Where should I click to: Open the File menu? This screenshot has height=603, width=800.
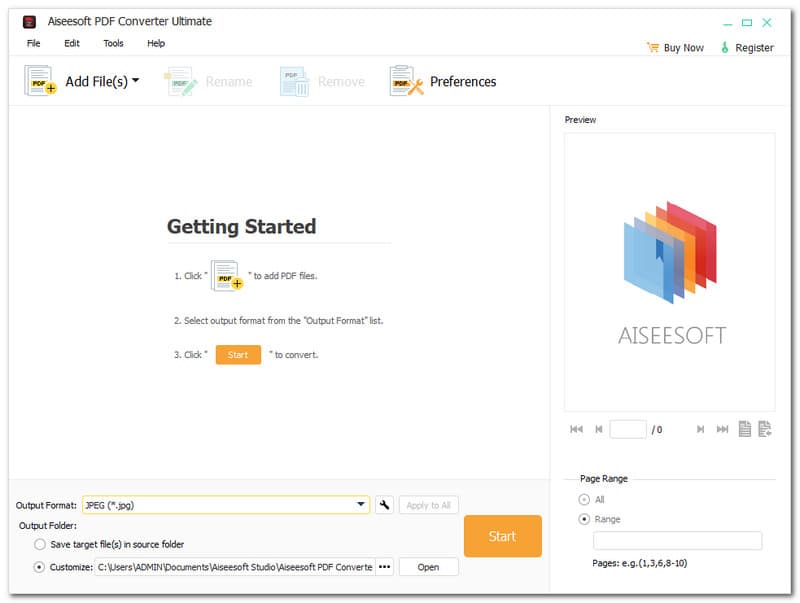pyautogui.click(x=34, y=43)
